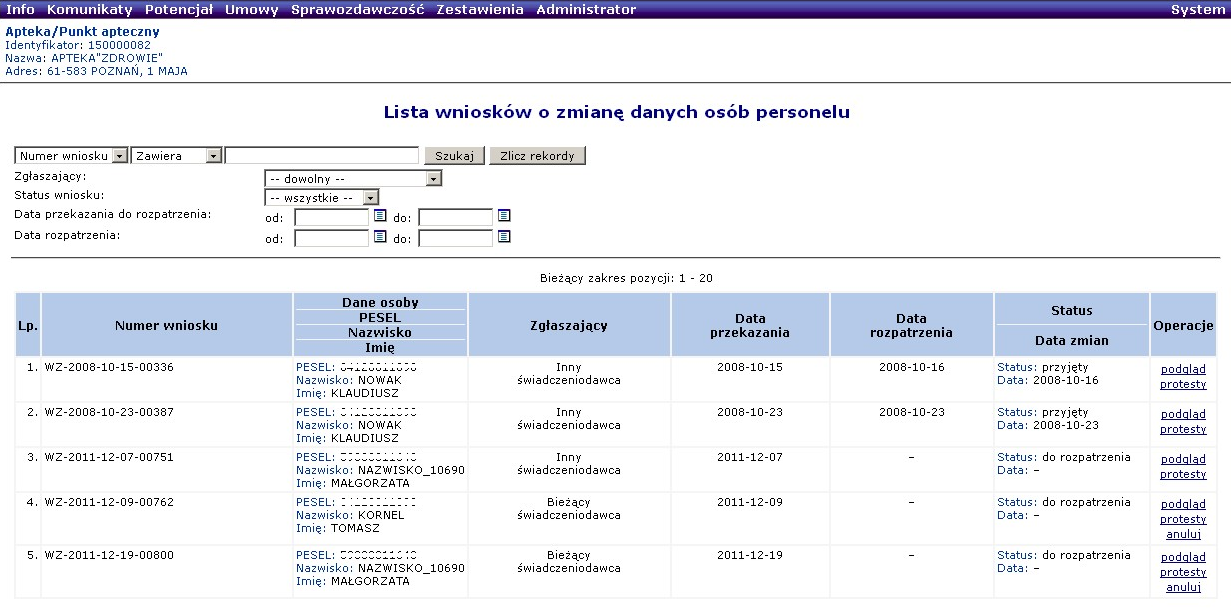1231x612 pixels.
Task: Open the Potencjał menu
Action: point(179,9)
